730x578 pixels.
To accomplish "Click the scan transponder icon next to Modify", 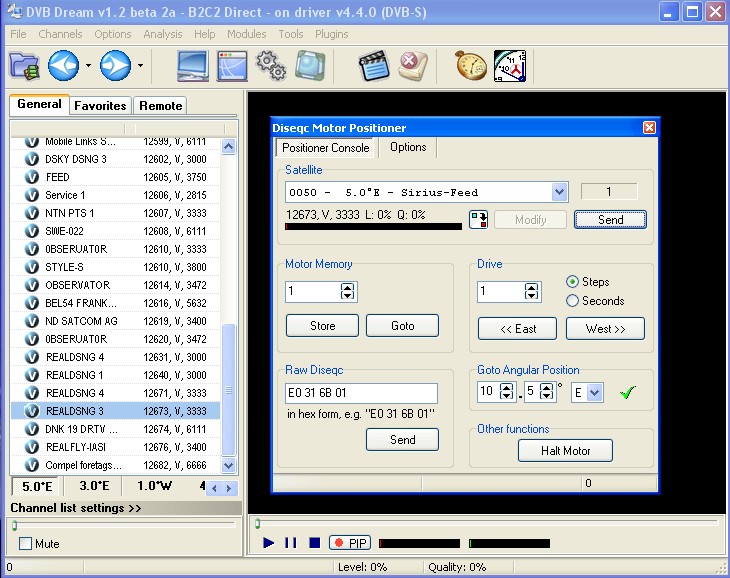I will [x=478, y=219].
